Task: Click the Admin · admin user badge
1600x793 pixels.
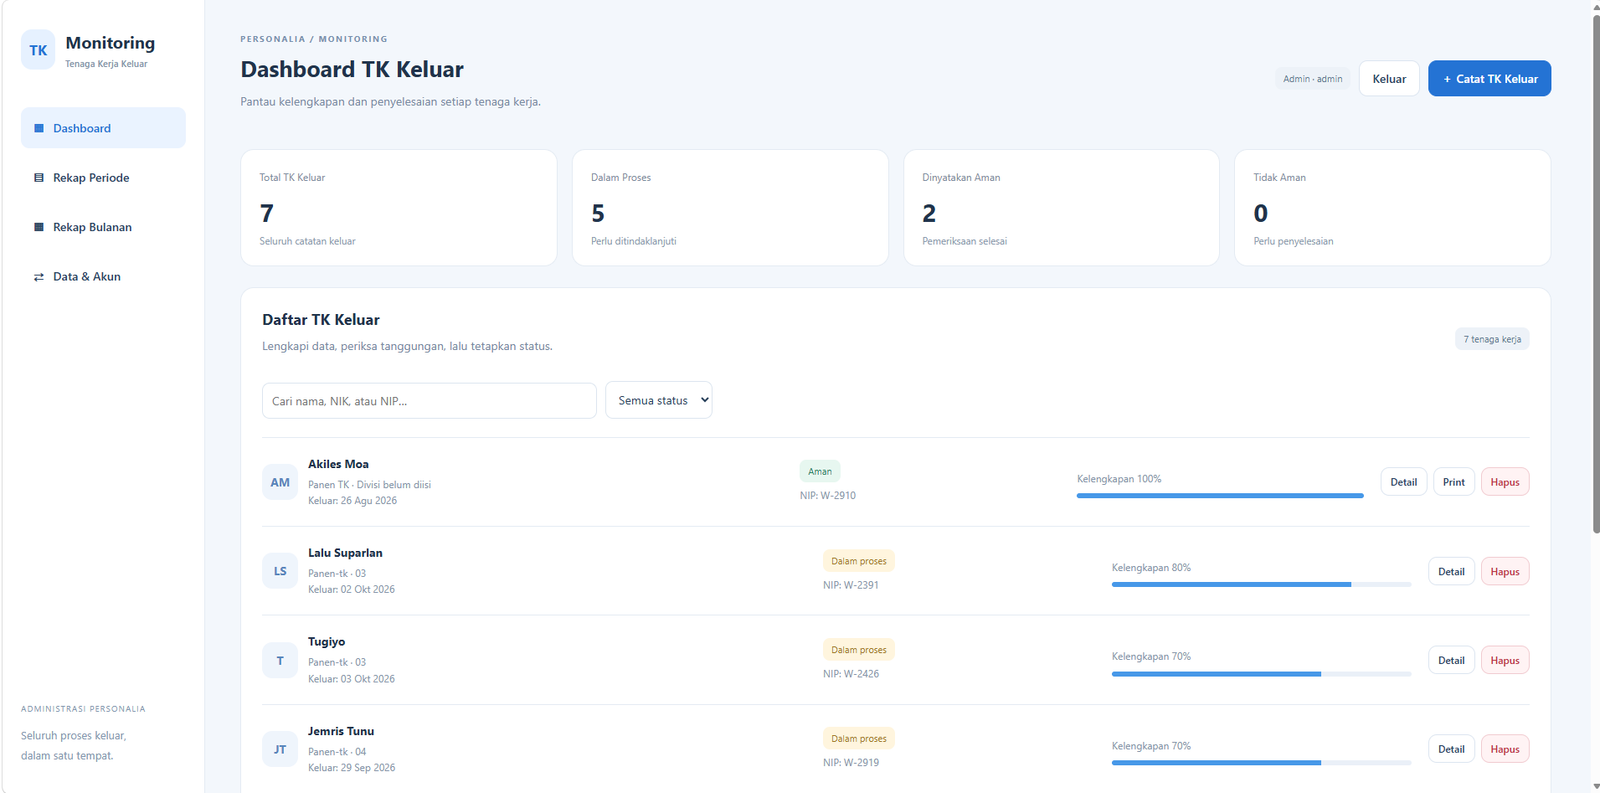Action: [x=1313, y=78]
